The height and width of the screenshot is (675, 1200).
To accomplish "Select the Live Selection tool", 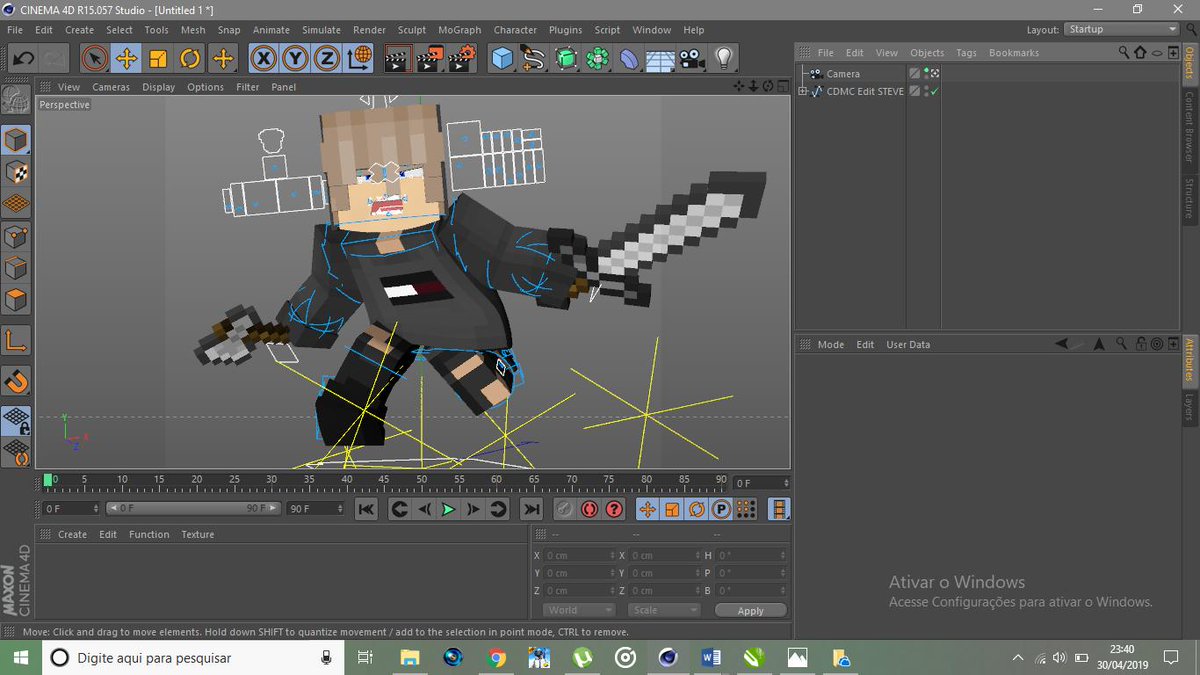I will 95,59.
